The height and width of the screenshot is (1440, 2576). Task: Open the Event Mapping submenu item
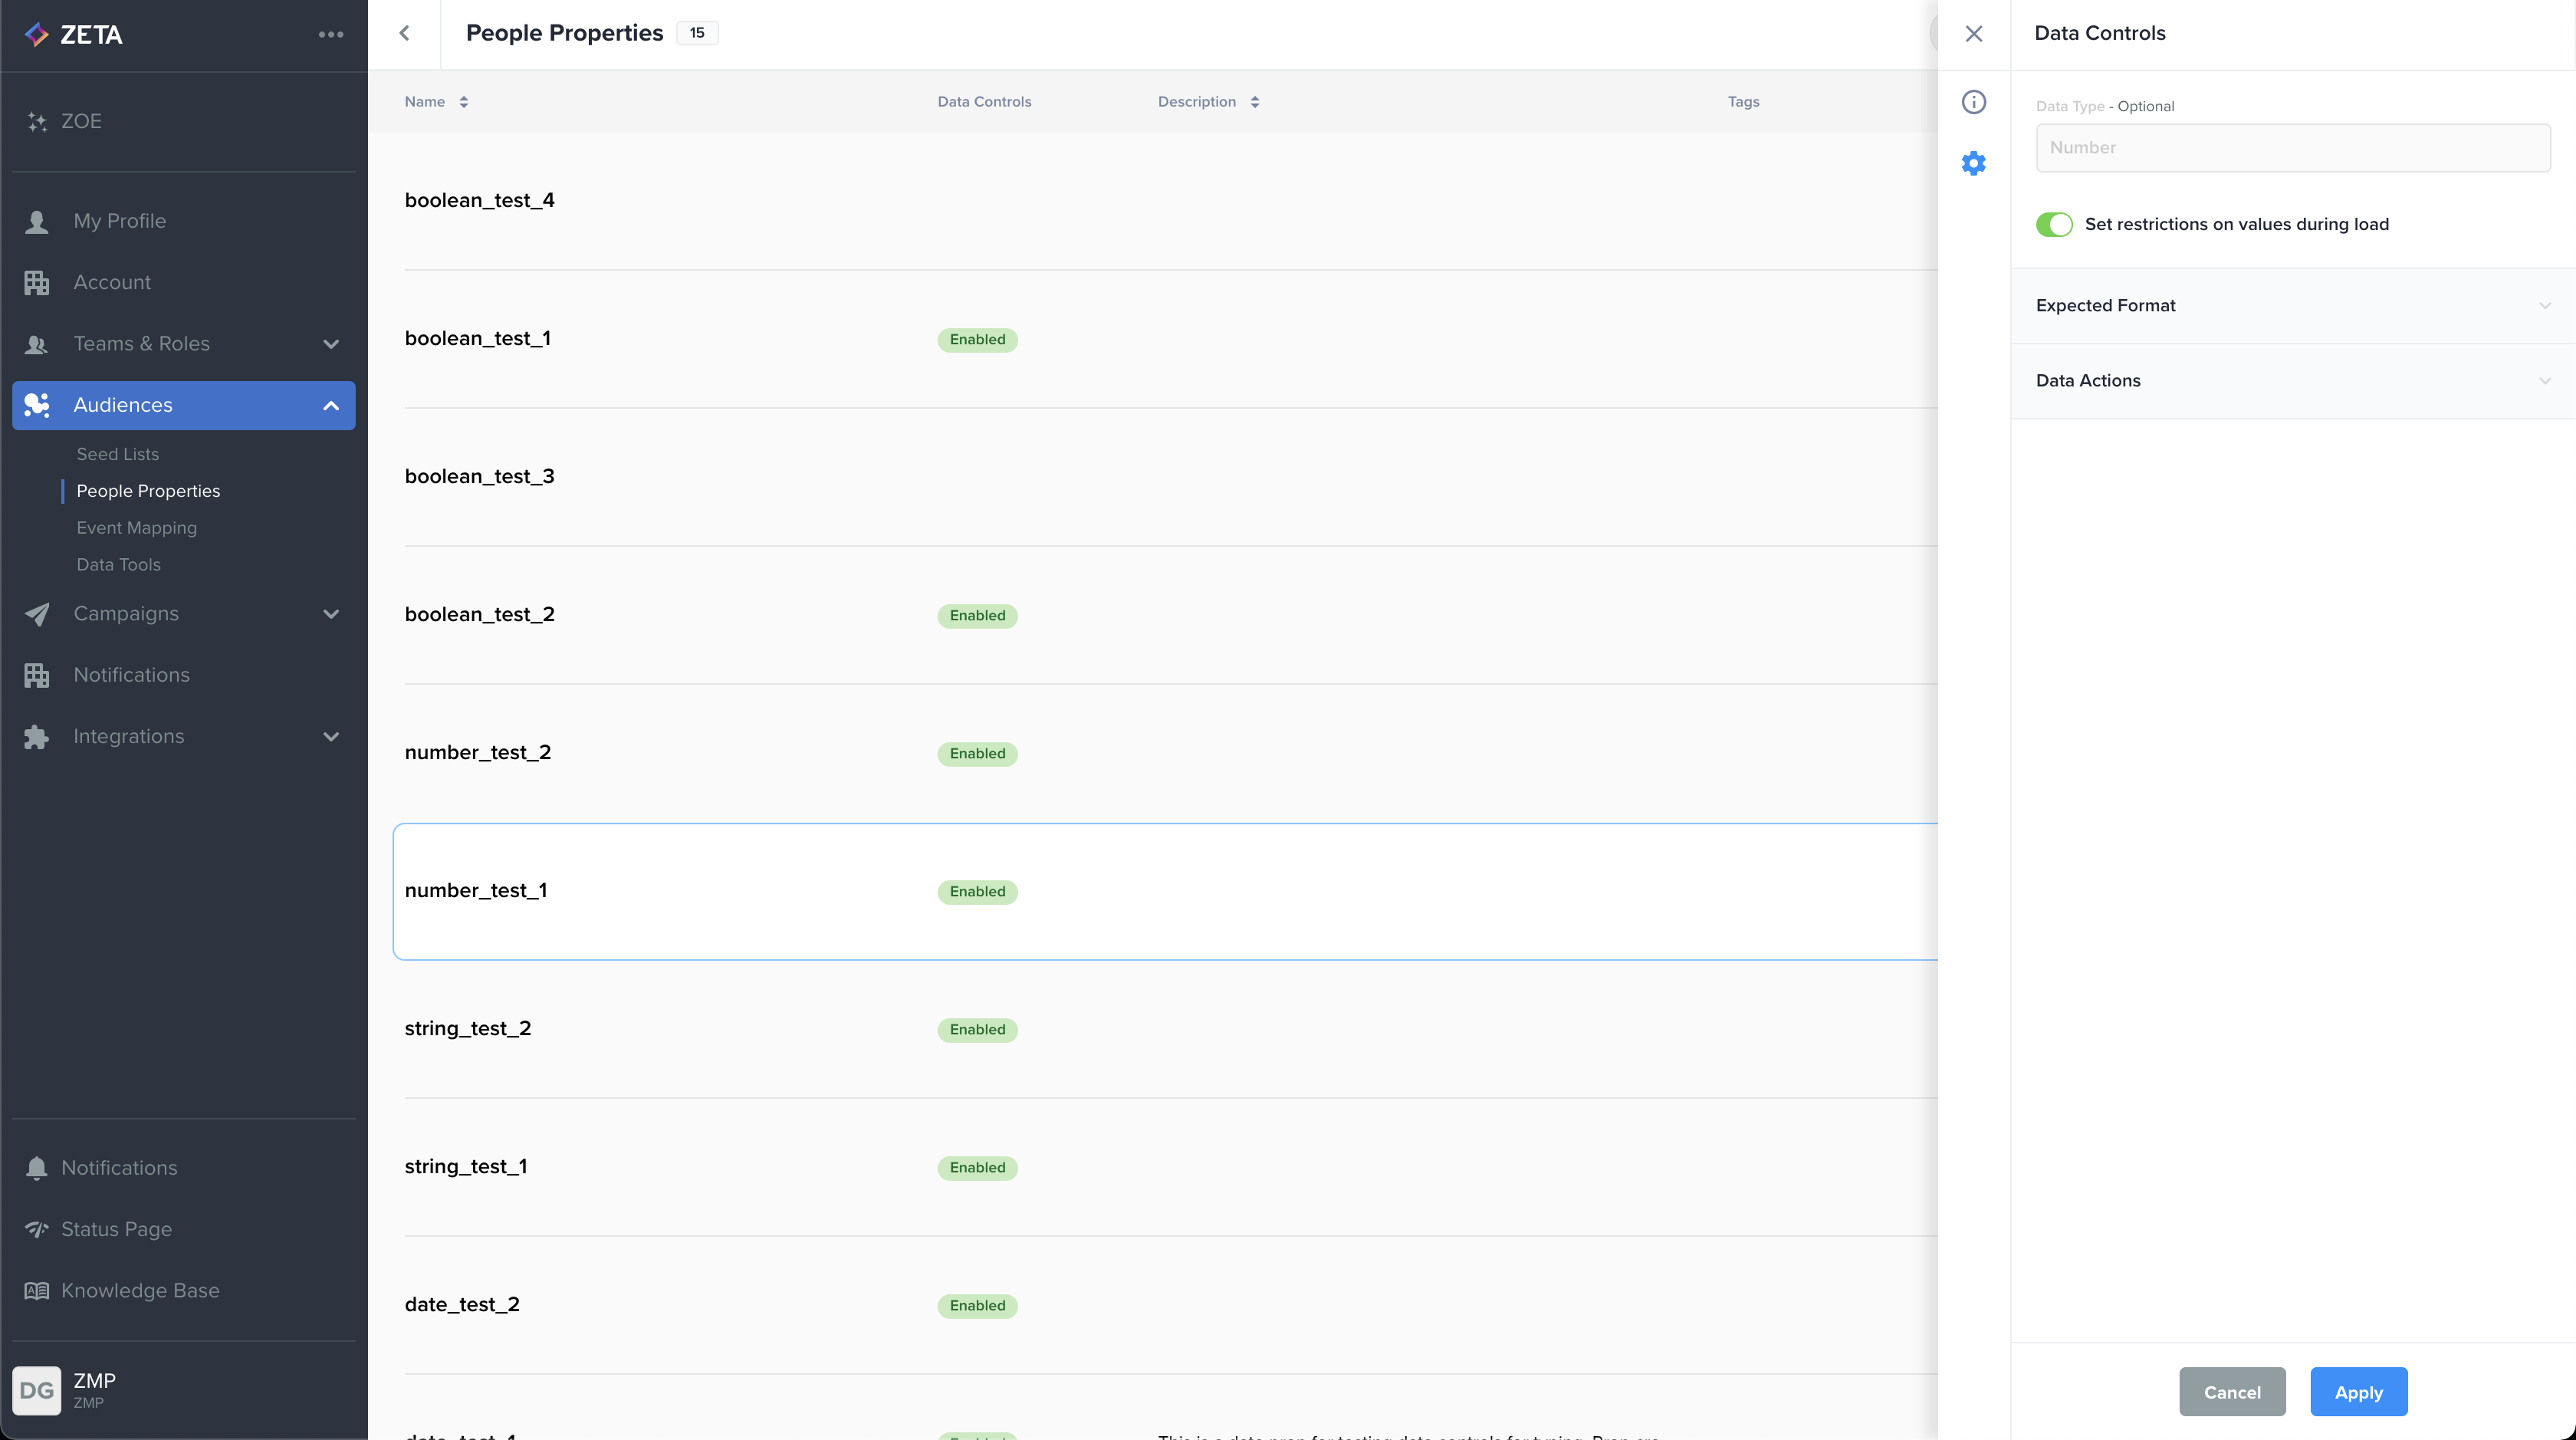tap(136, 528)
